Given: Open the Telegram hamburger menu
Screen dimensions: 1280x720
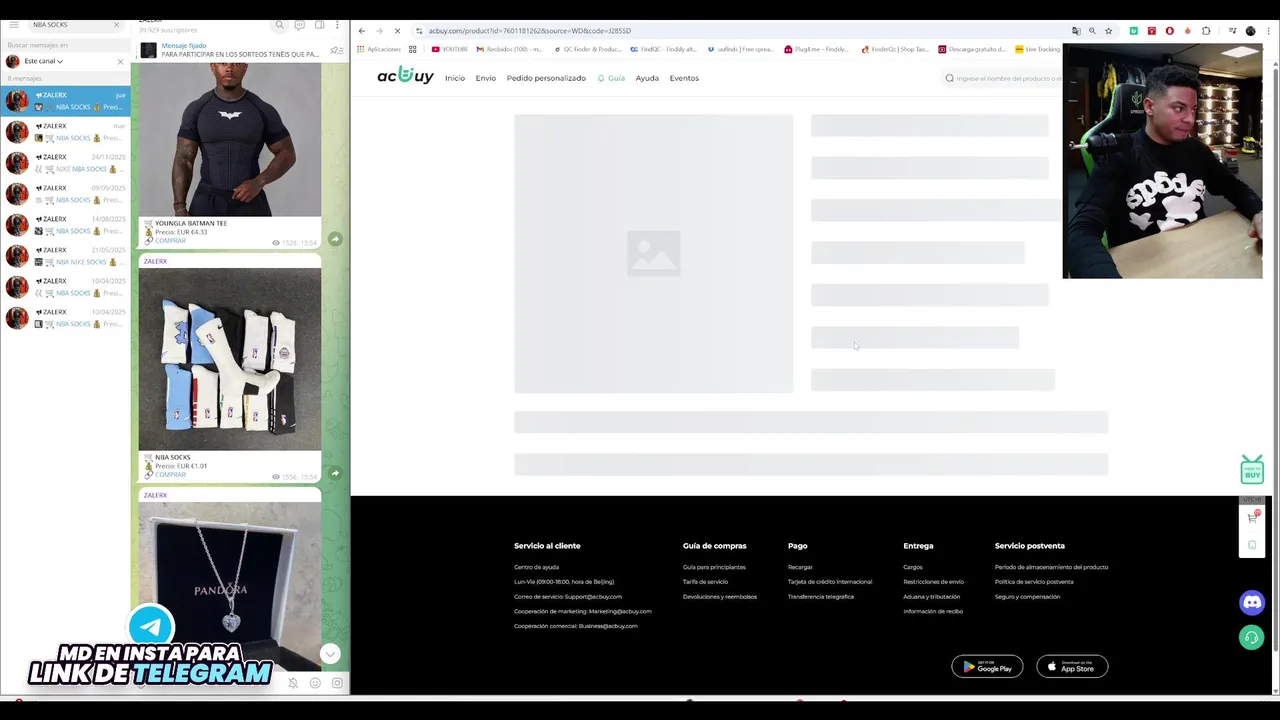Looking at the screenshot, I should pos(13,24).
